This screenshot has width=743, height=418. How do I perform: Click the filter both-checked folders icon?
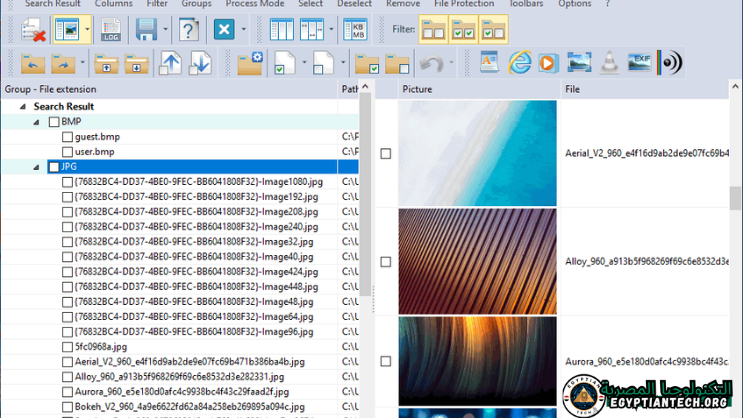point(463,29)
